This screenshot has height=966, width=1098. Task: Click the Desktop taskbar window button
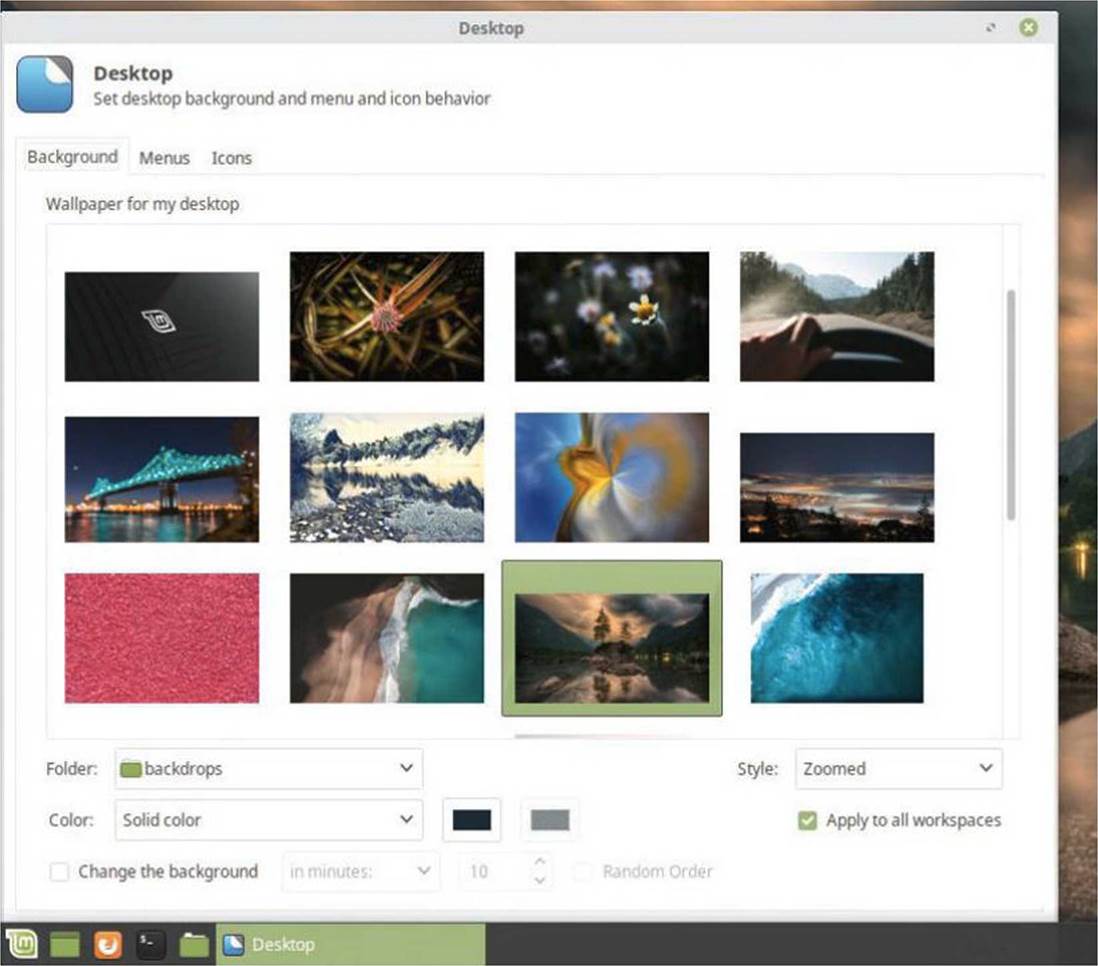pyautogui.click(x=350, y=944)
